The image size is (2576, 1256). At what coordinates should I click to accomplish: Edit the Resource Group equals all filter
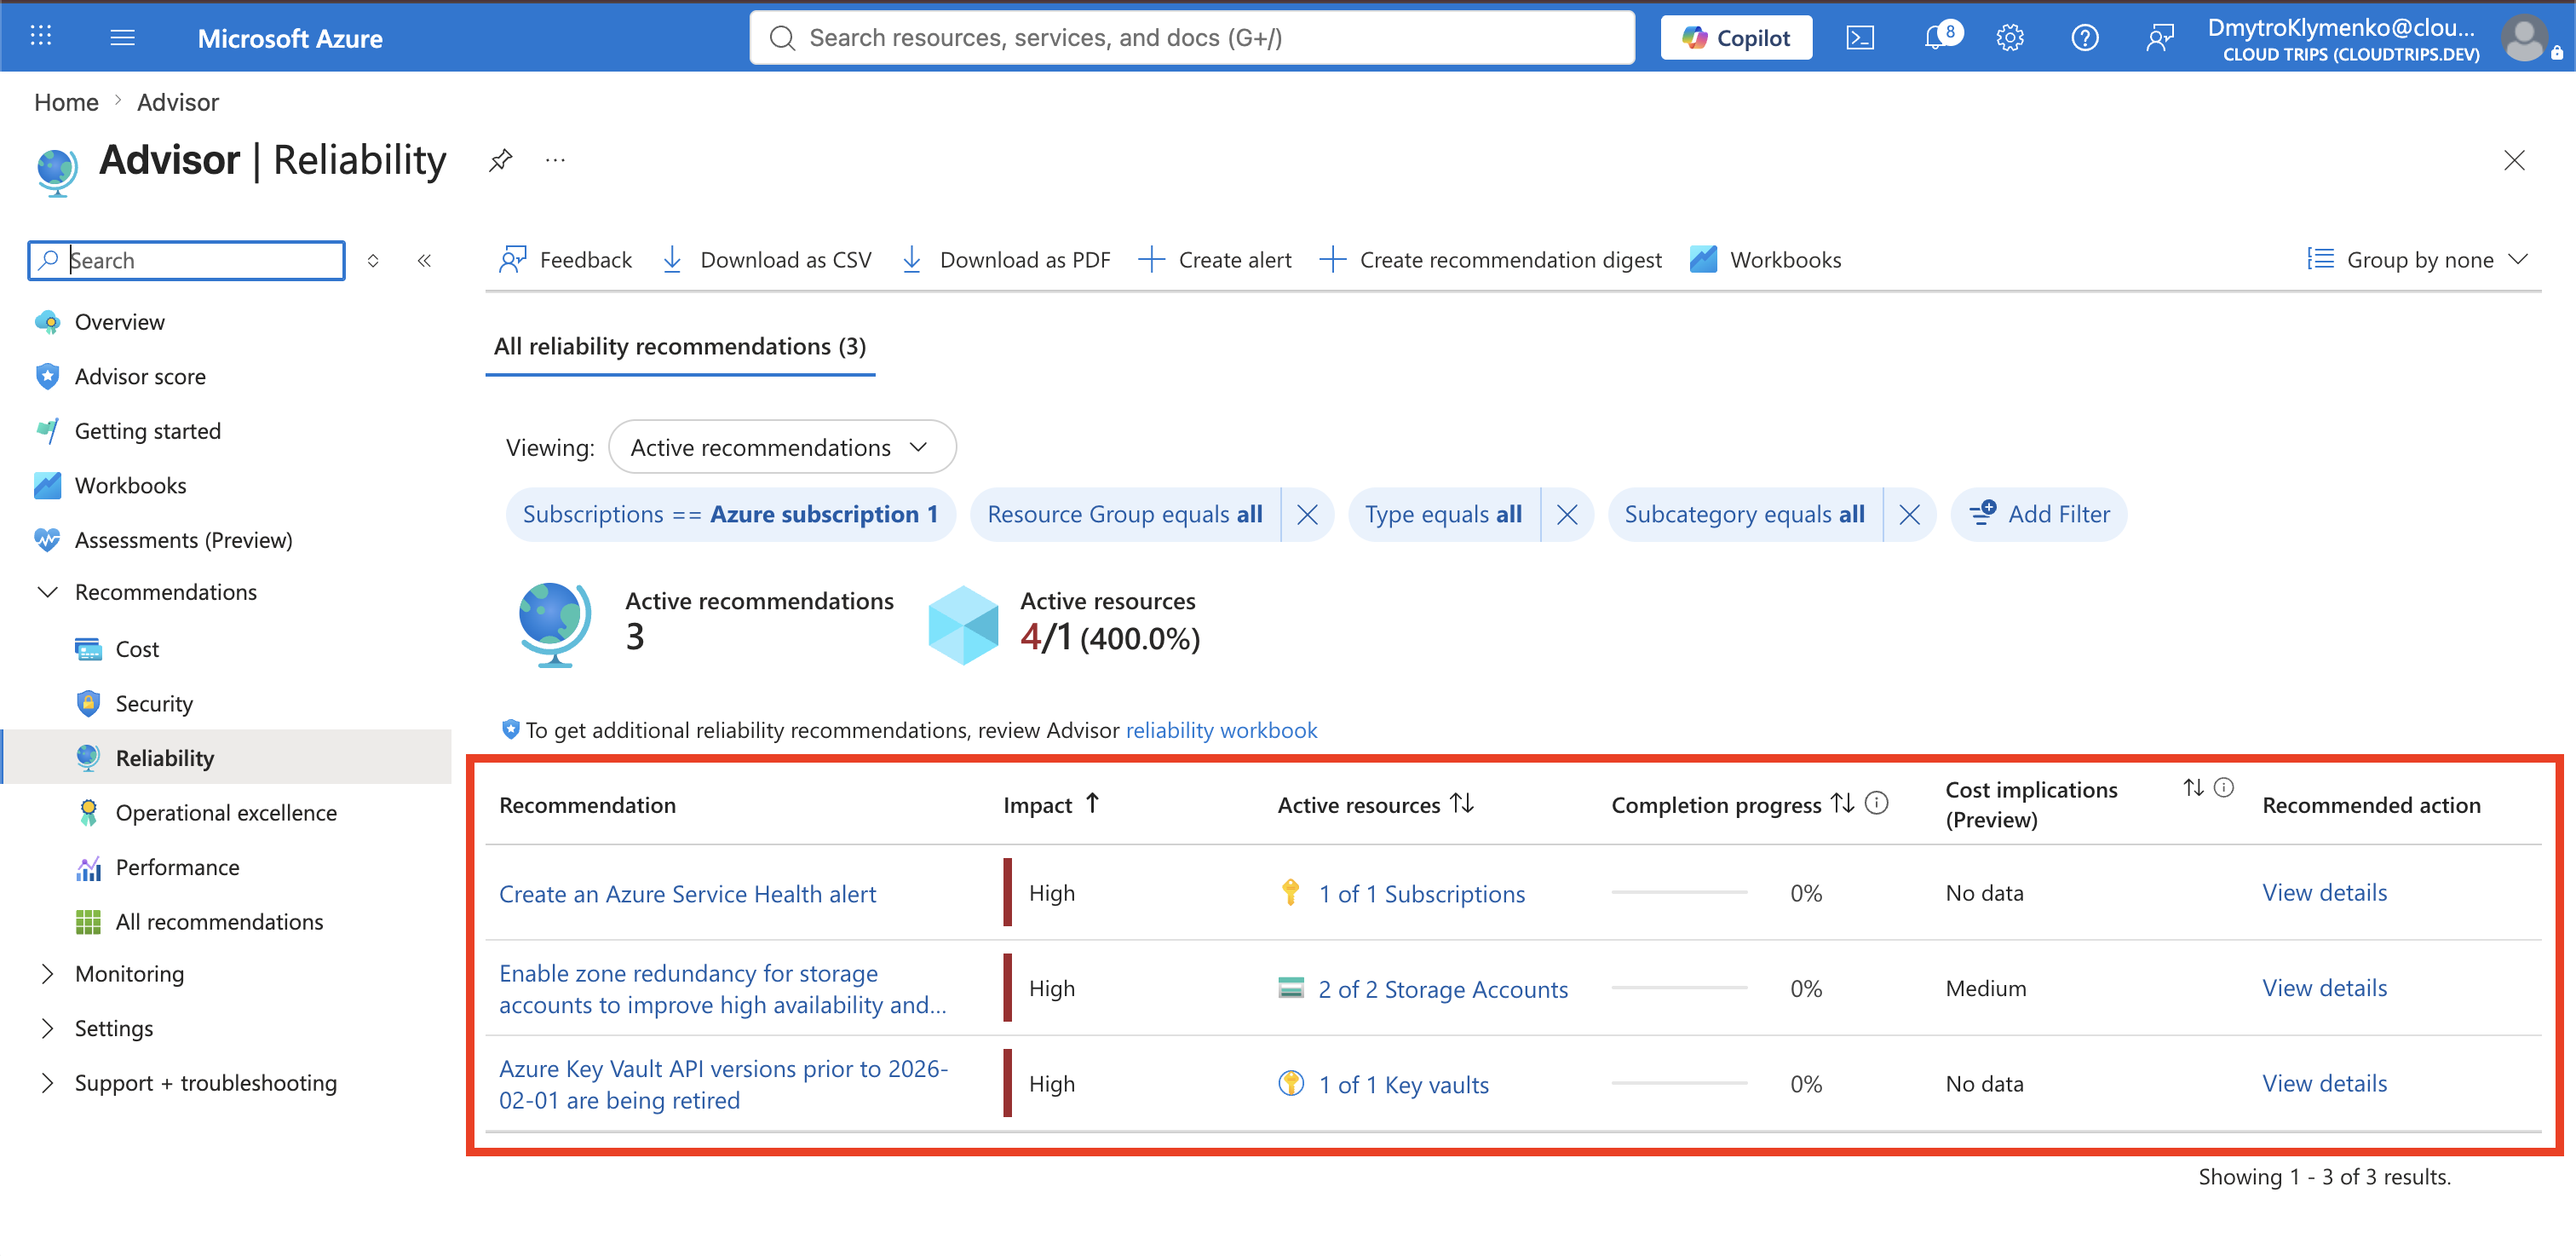(1125, 514)
